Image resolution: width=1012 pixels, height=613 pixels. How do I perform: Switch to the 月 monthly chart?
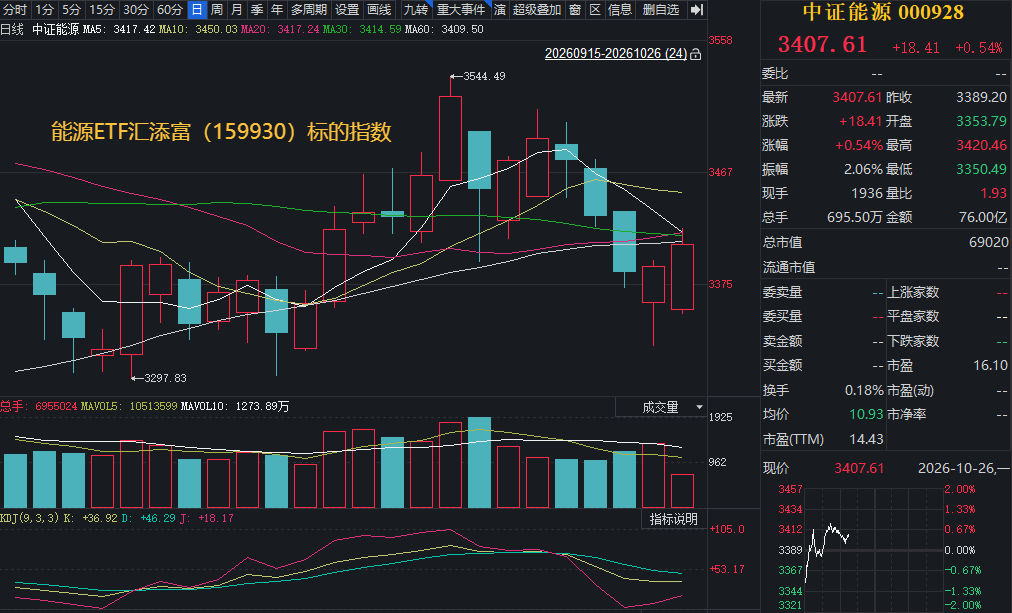pyautogui.click(x=237, y=10)
